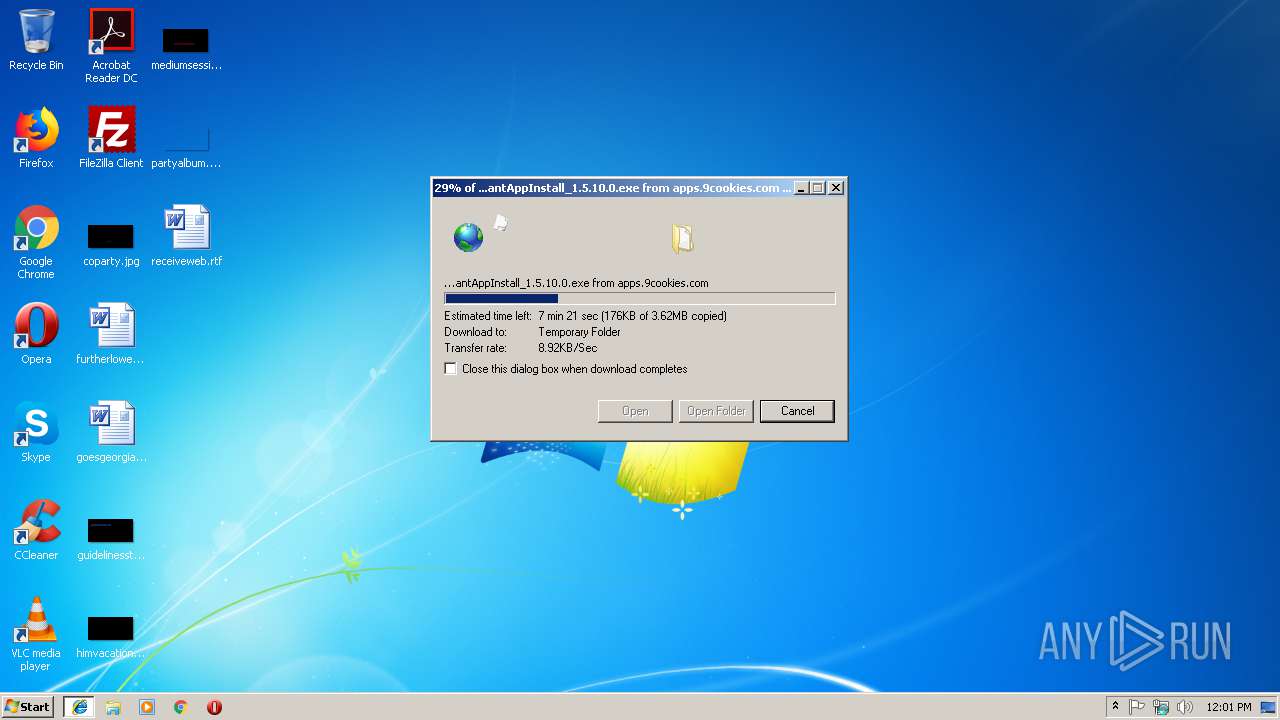
Task: Click the antAppInstall file name text
Action: coord(576,283)
